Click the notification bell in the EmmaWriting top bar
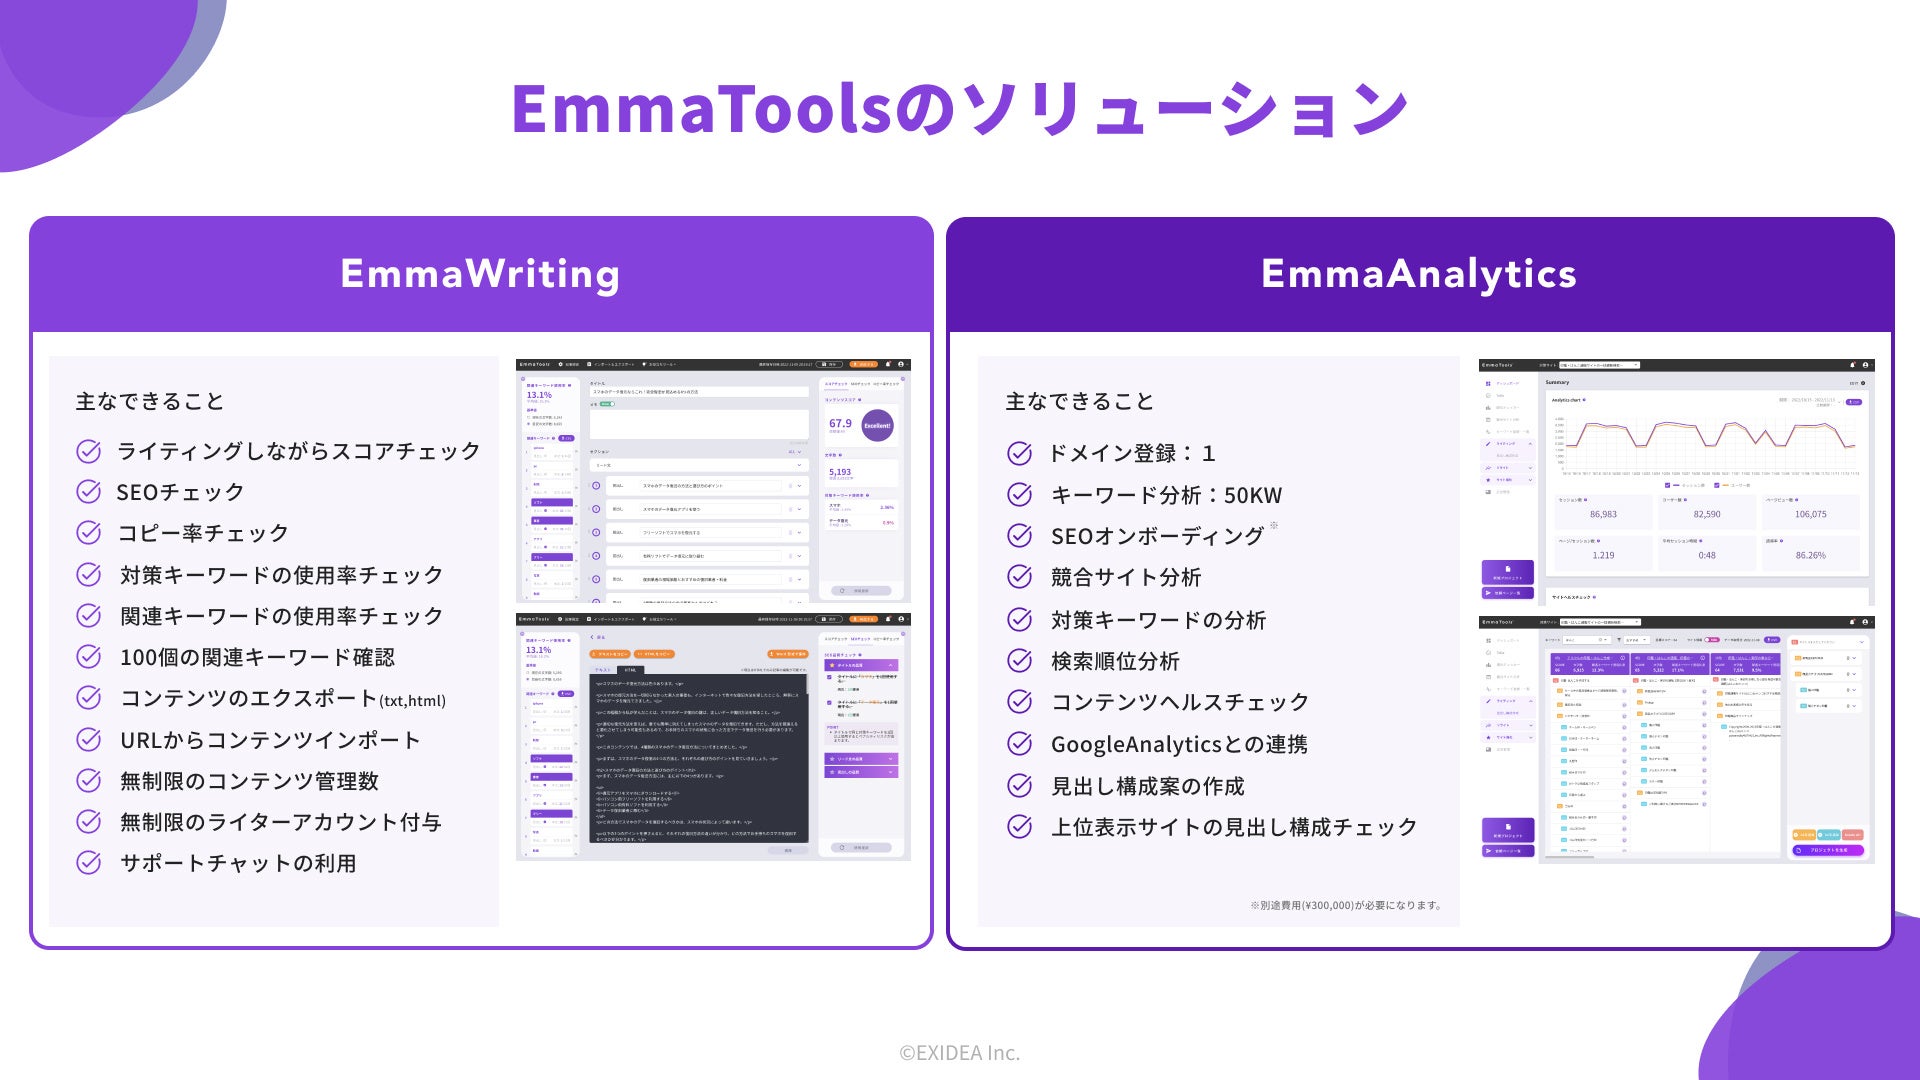The height and width of the screenshot is (1080, 1920). (888, 364)
